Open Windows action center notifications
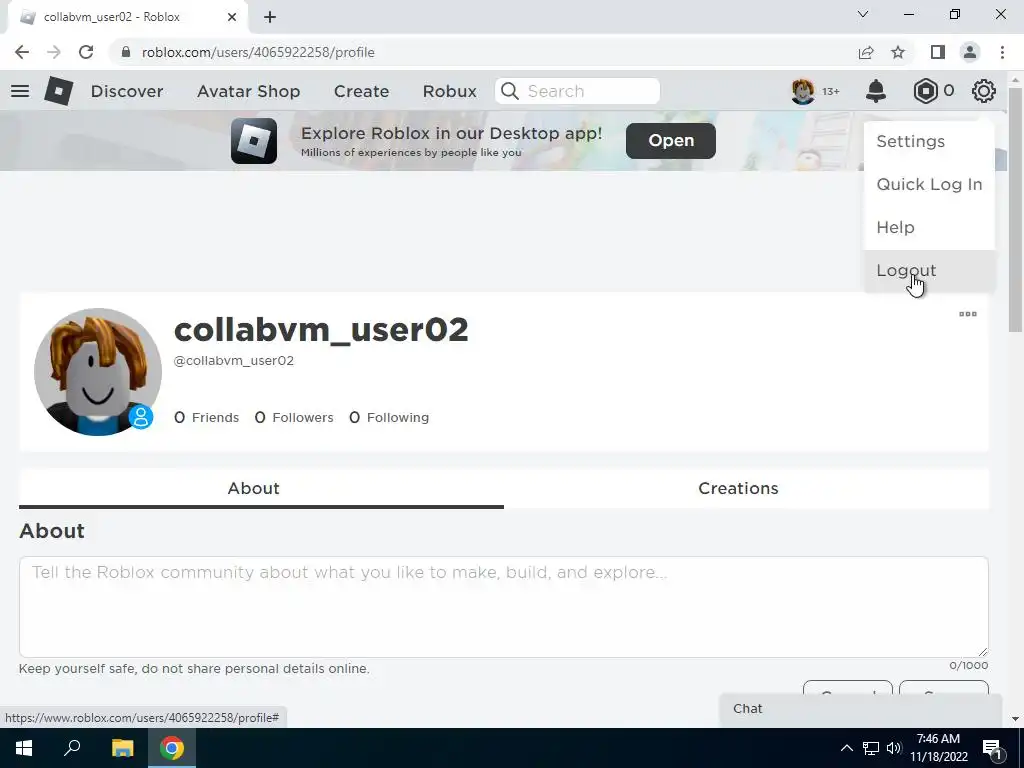This screenshot has height=768, width=1024. (993, 749)
